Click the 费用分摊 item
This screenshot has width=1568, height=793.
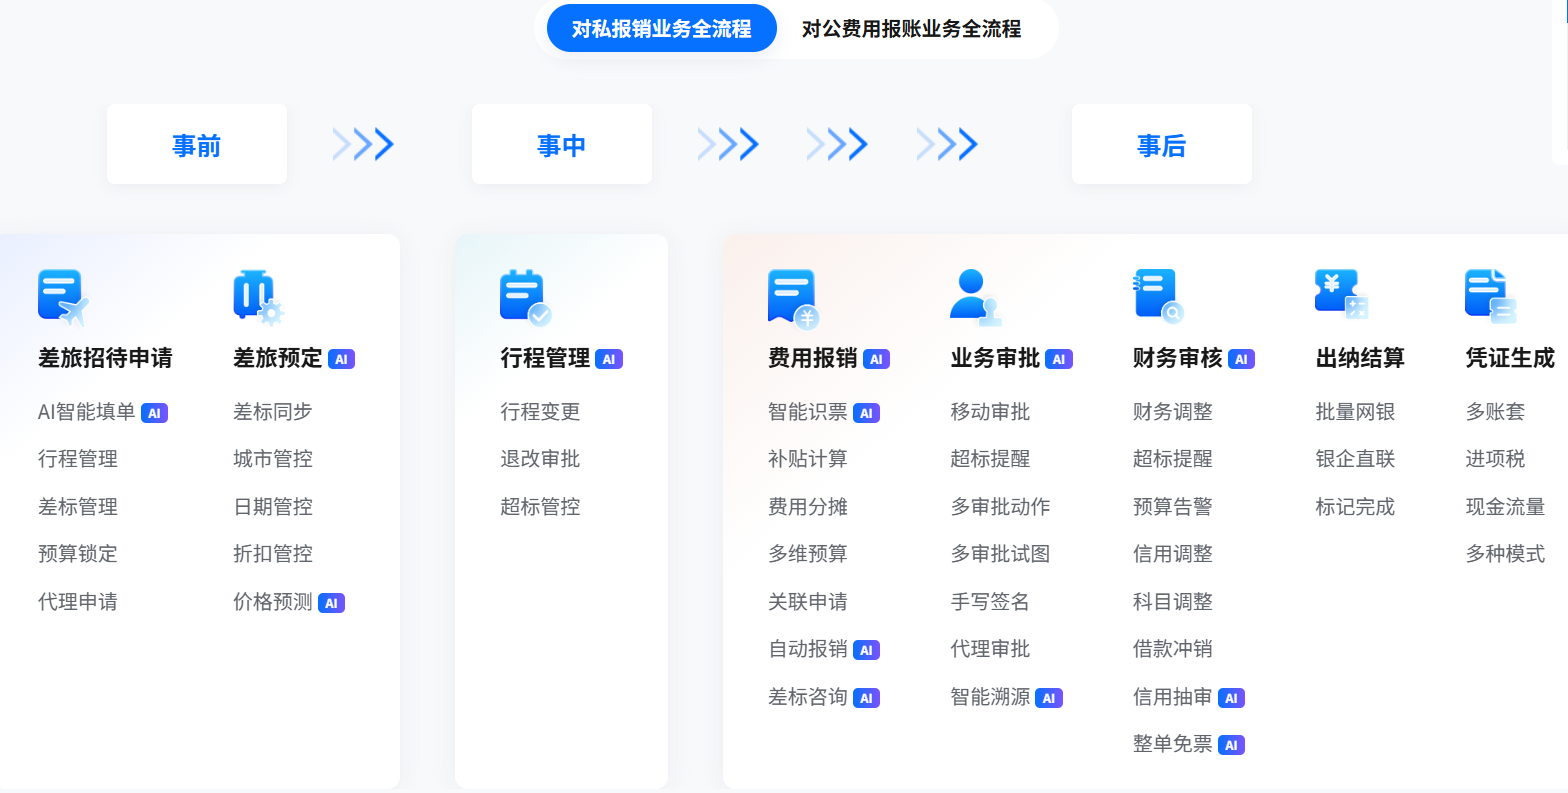click(x=808, y=507)
